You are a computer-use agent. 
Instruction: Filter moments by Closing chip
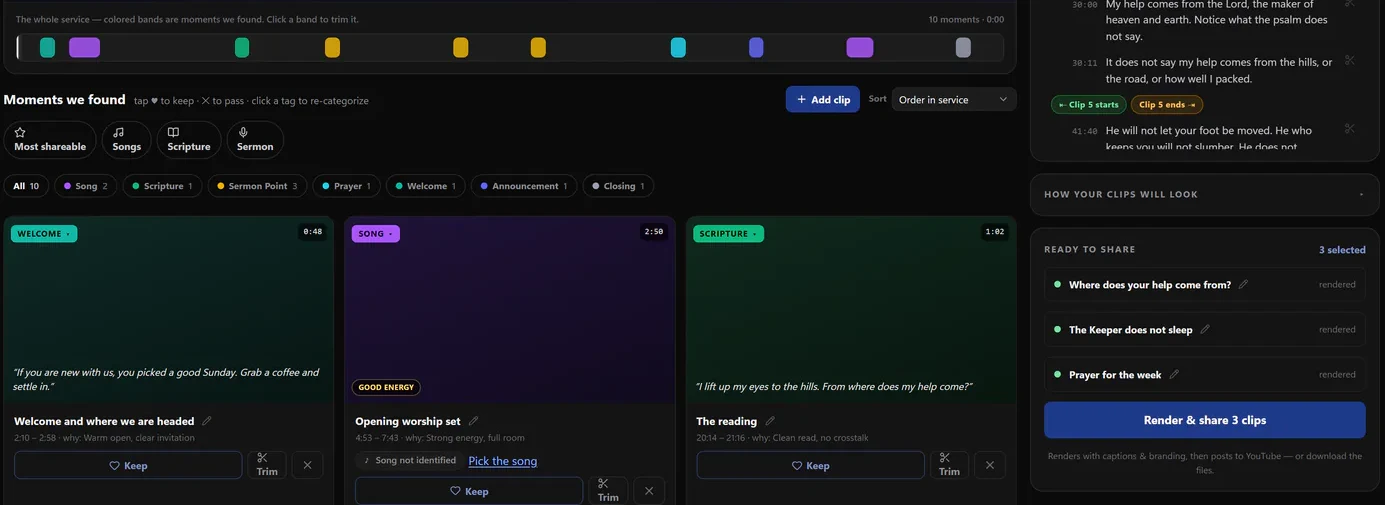pyautogui.click(x=619, y=186)
